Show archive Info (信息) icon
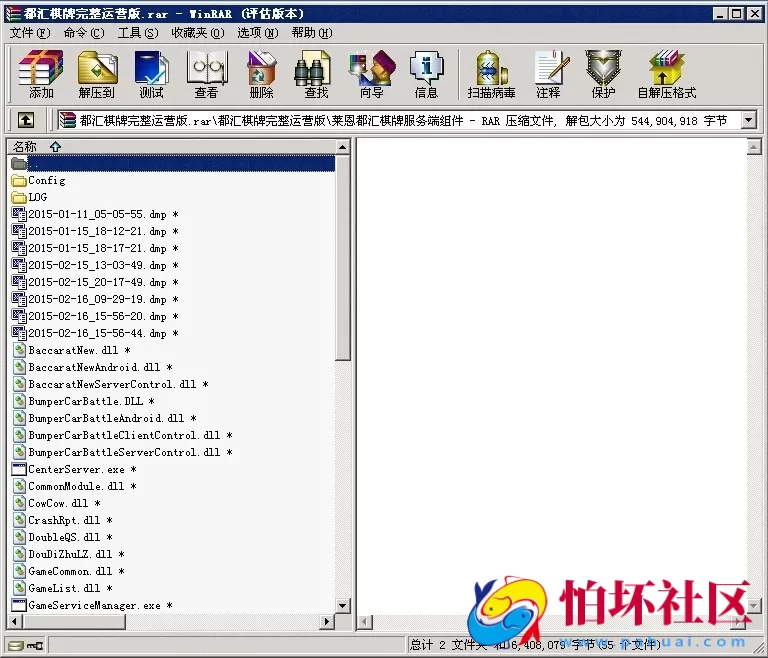Screen dimensions: 768x658 [426, 75]
